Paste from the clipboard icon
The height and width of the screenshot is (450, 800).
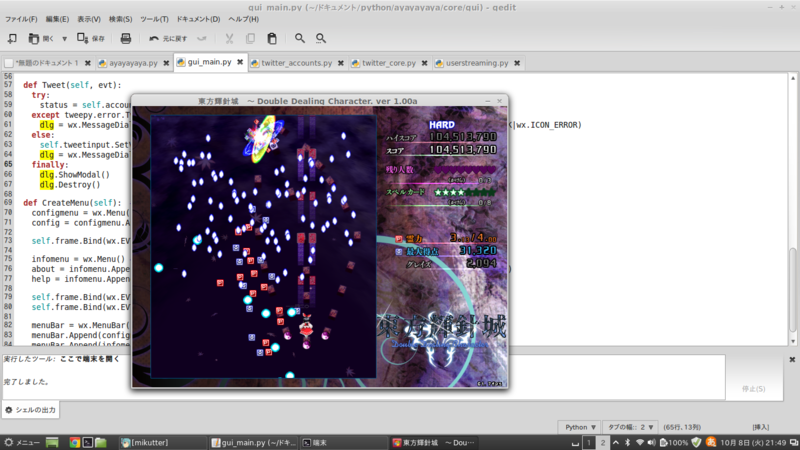tap(272, 38)
